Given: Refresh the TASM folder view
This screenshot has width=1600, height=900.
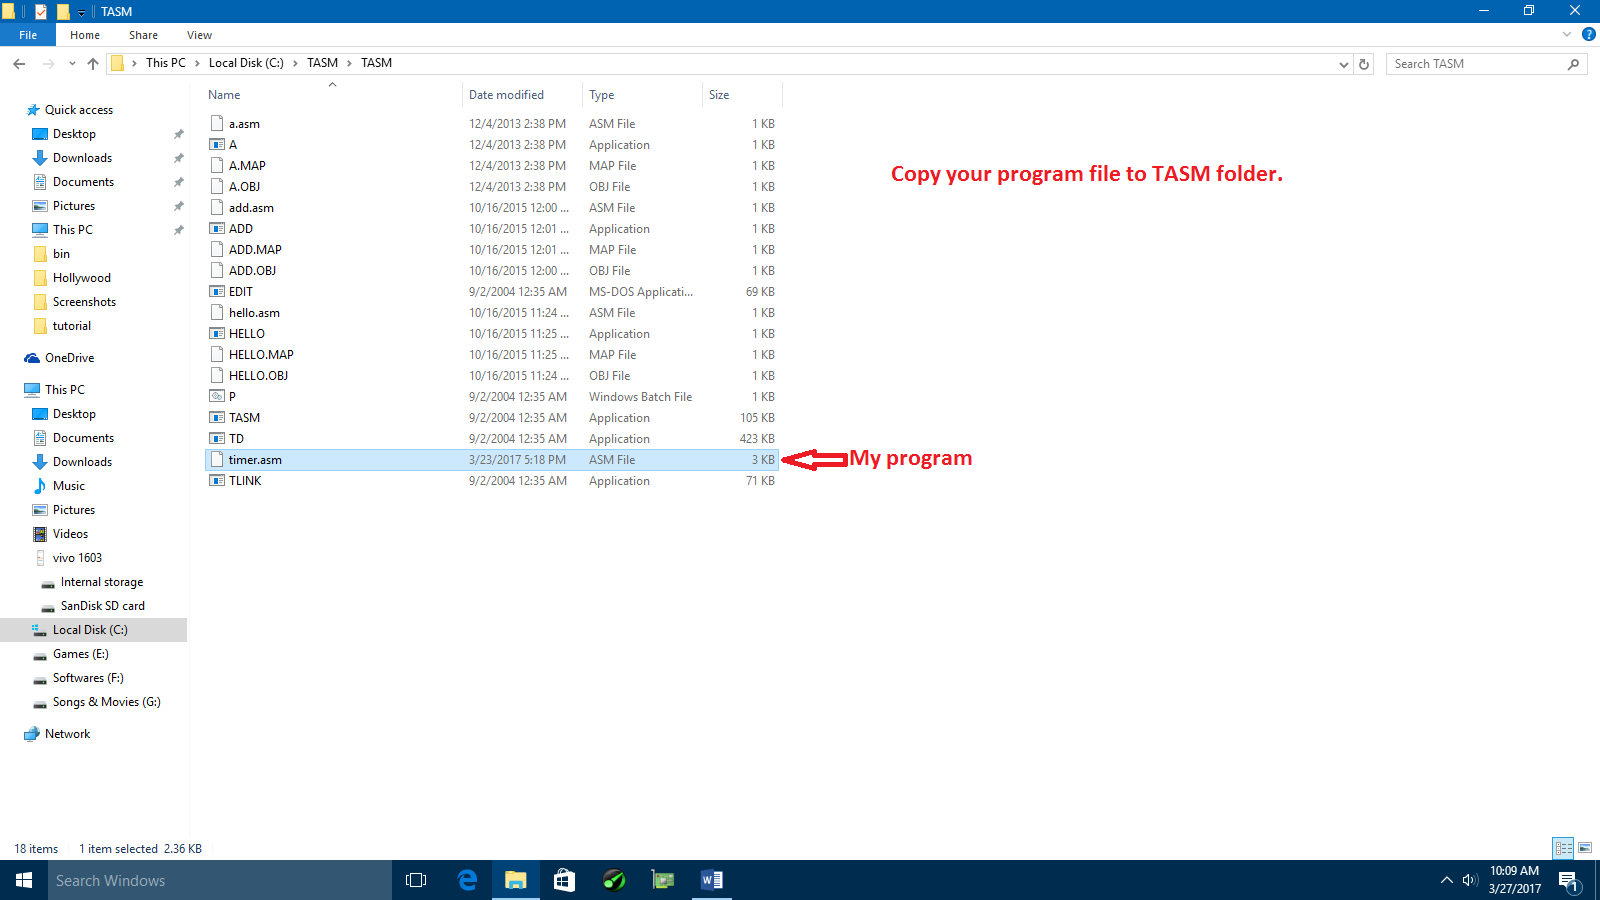Looking at the screenshot, I should (1364, 64).
